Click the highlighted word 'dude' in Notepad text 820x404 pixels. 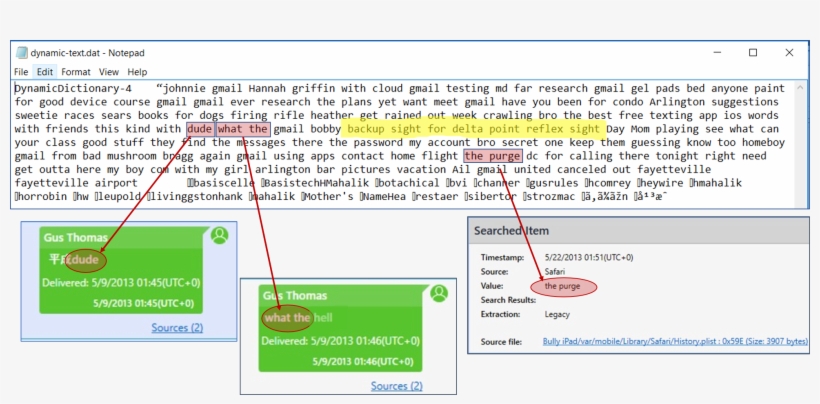coord(200,129)
